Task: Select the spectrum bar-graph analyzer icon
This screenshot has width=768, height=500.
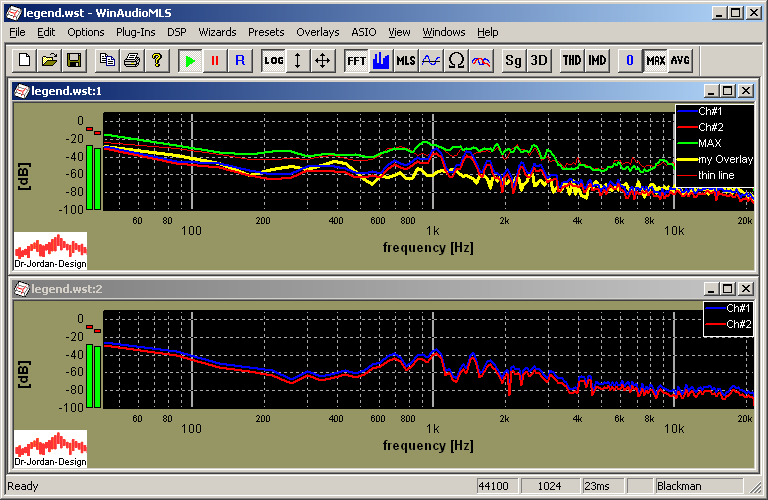Action: [381, 60]
